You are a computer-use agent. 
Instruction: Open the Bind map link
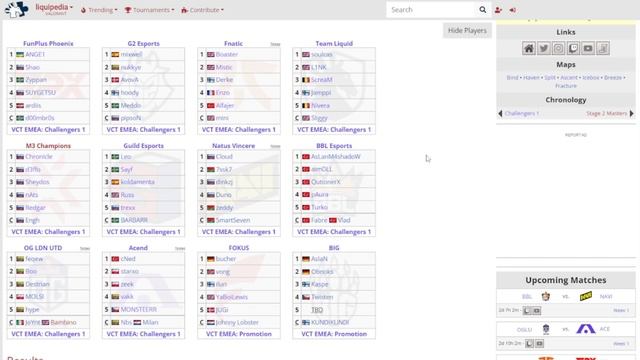click(512, 77)
